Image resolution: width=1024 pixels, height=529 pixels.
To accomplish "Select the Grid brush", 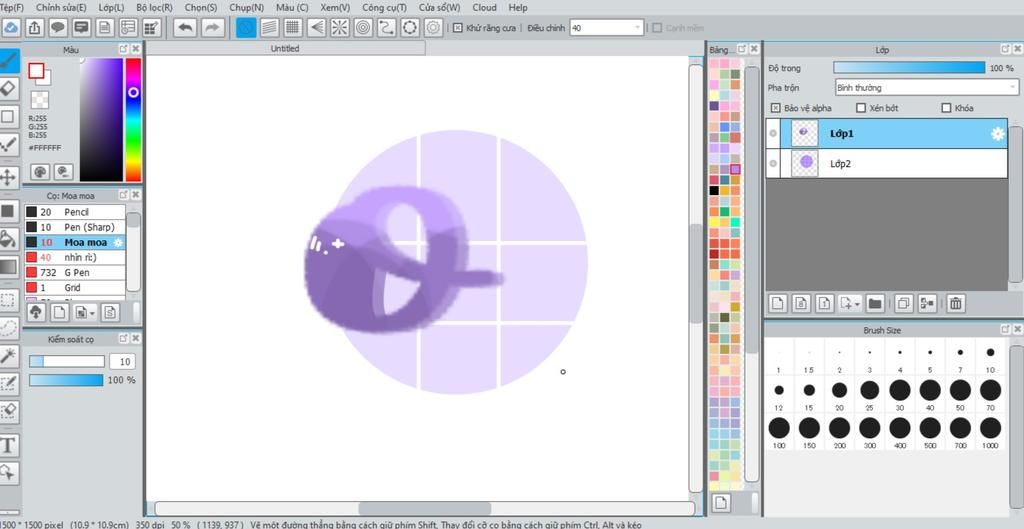I will point(75,287).
